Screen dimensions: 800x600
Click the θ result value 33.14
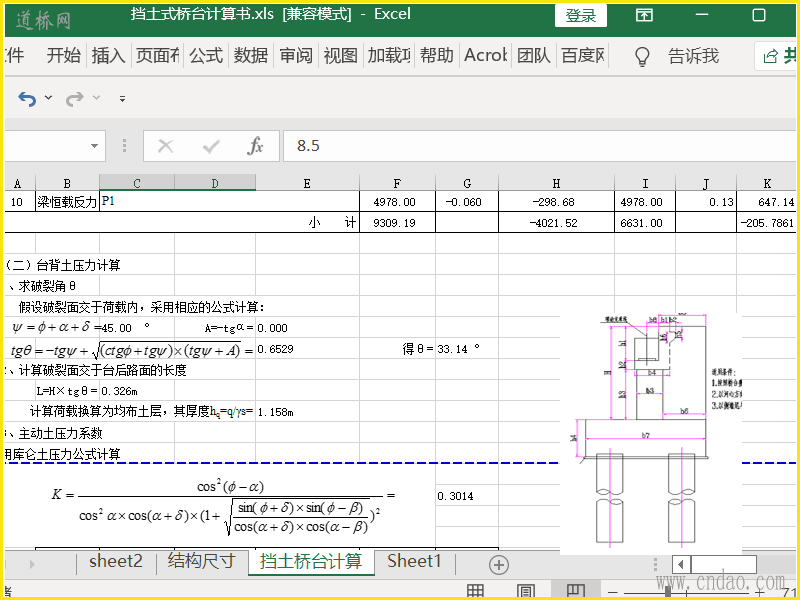453,349
